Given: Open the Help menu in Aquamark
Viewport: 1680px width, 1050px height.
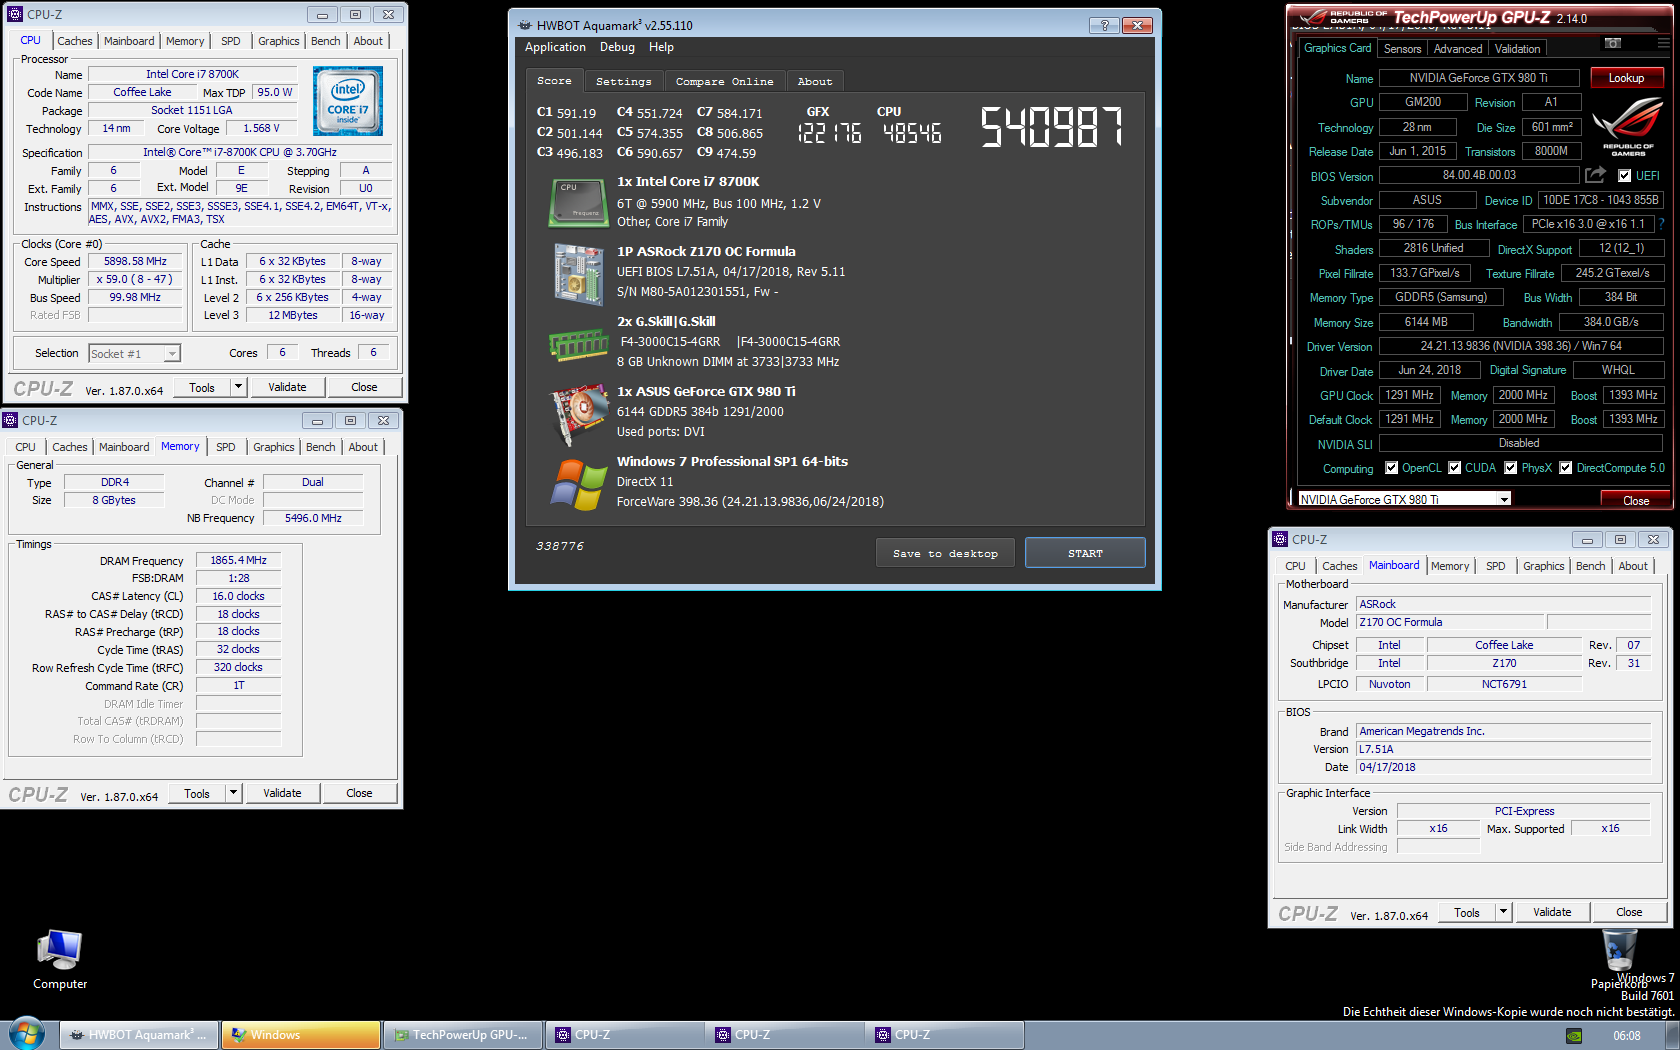Looking at the screenshot, I should [661, 47].
